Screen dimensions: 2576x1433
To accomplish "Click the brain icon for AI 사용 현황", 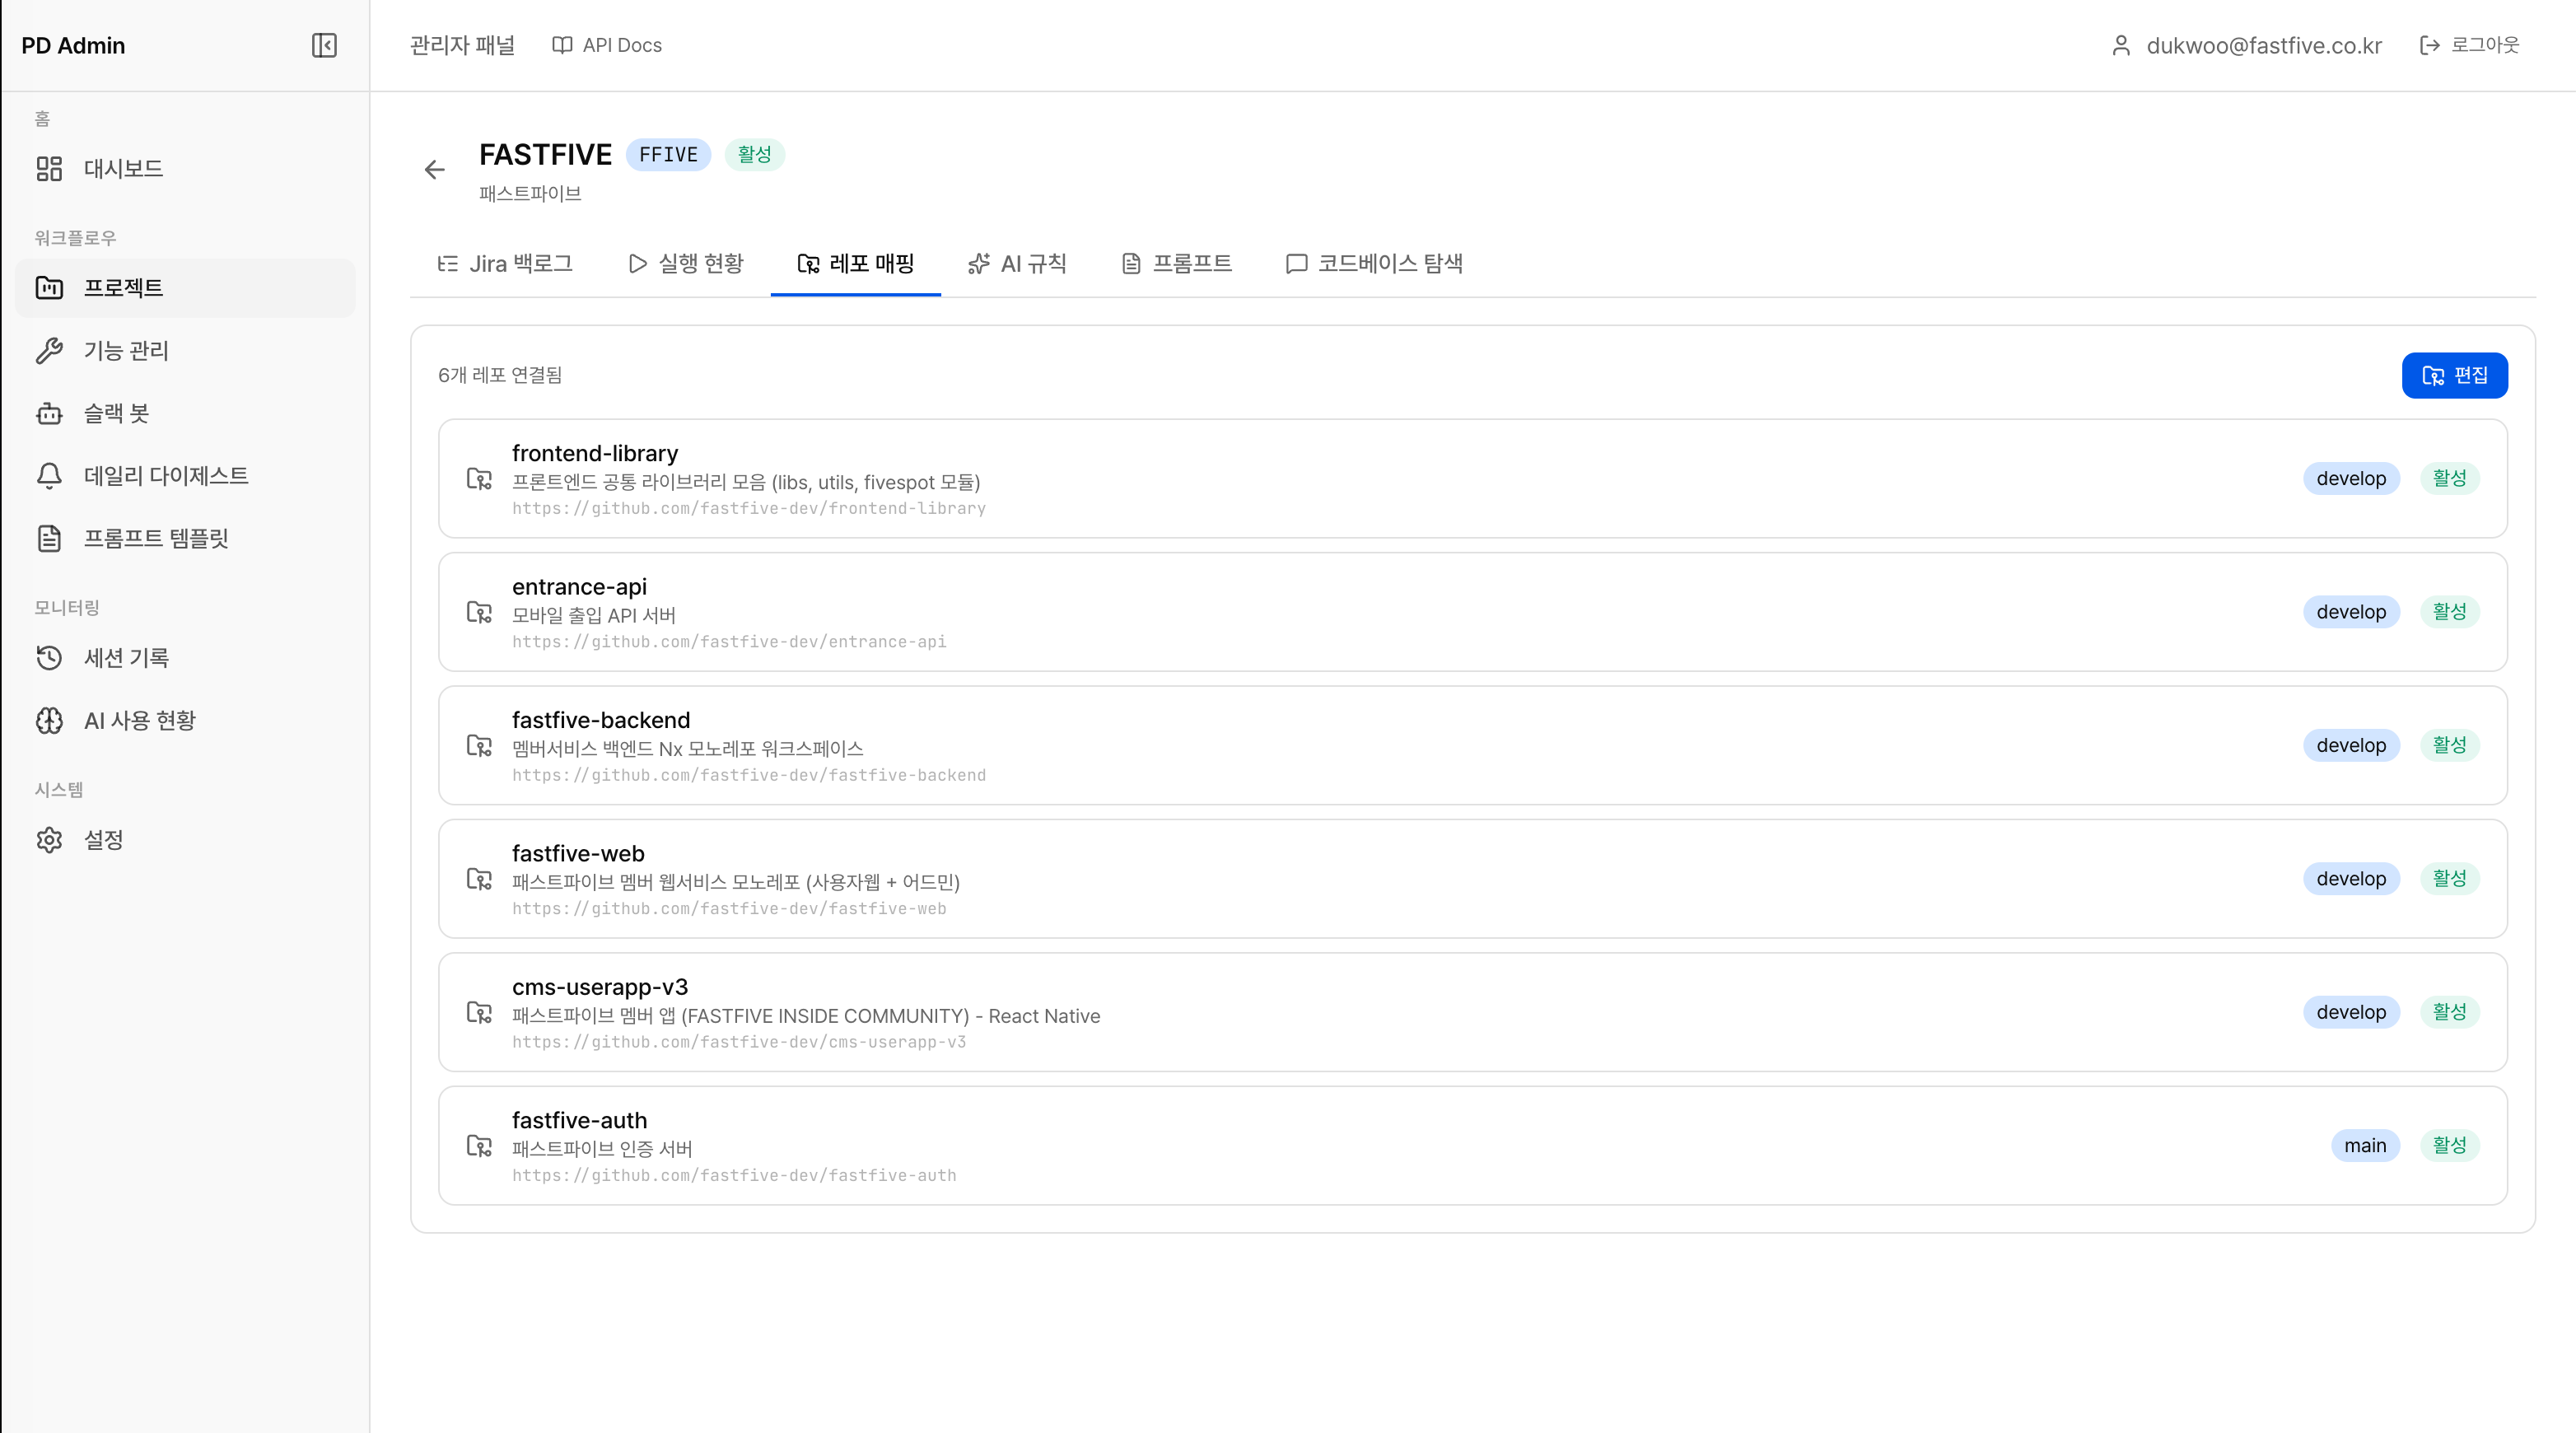I will pyautogui.click(x=49, y=720).
